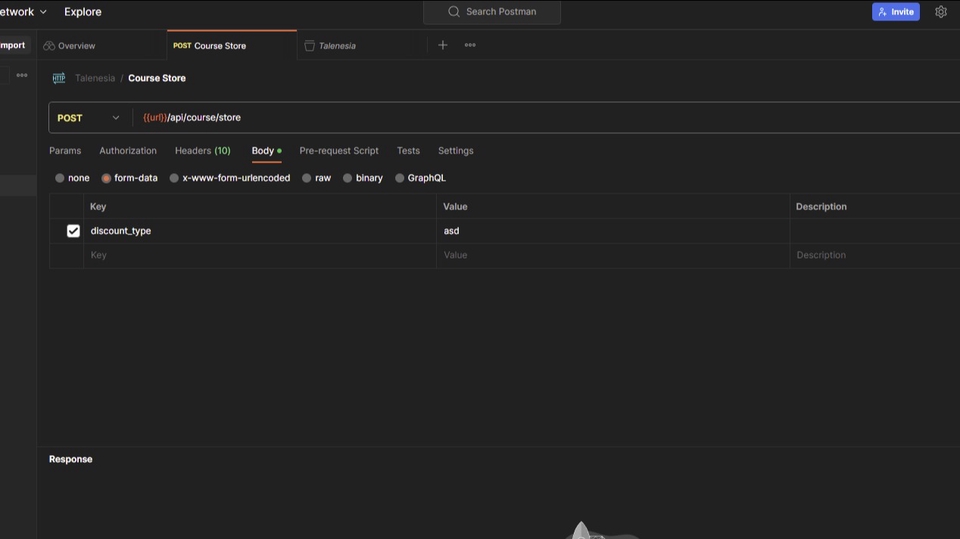Click the empty Description placeholder cell
Image resolution: width=960 pixels, height=539 pixels.
coord(875,255)
